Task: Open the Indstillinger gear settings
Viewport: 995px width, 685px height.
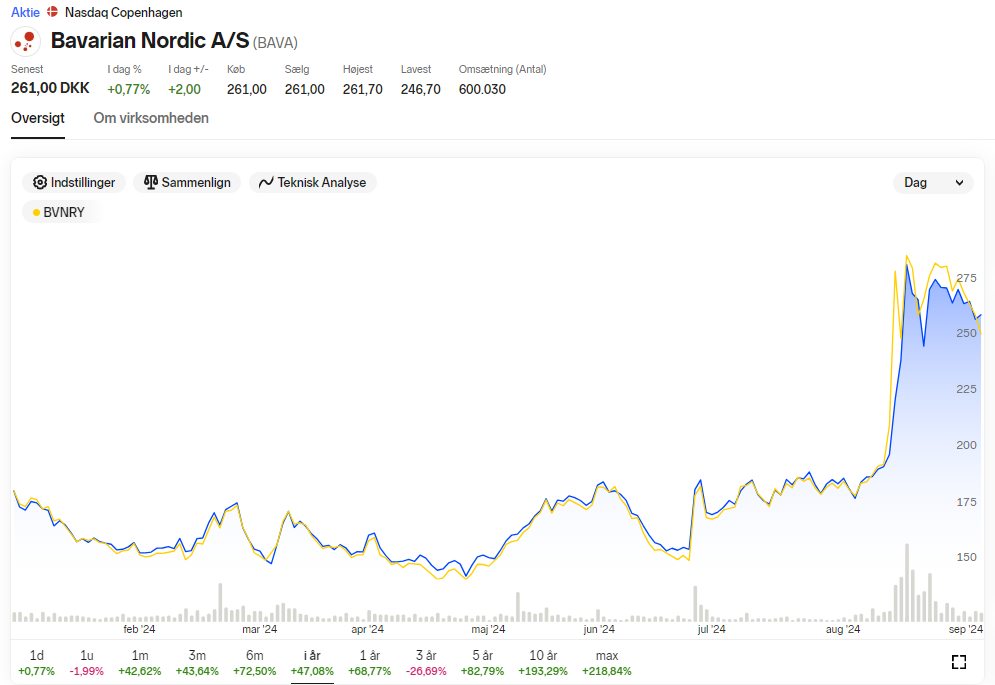Action: (x=74, y=182)
